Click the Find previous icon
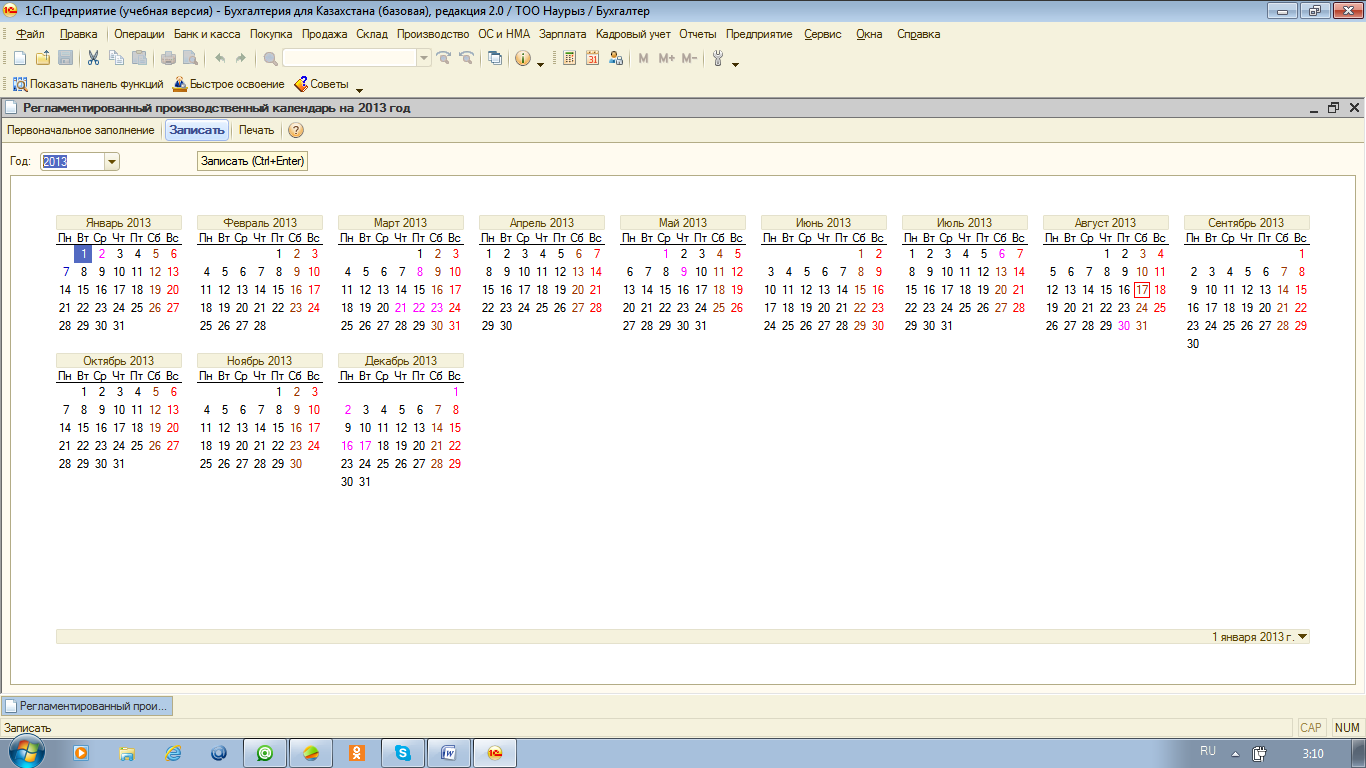The height and width of the screenshot is (768, 1366). pos(466,59)
